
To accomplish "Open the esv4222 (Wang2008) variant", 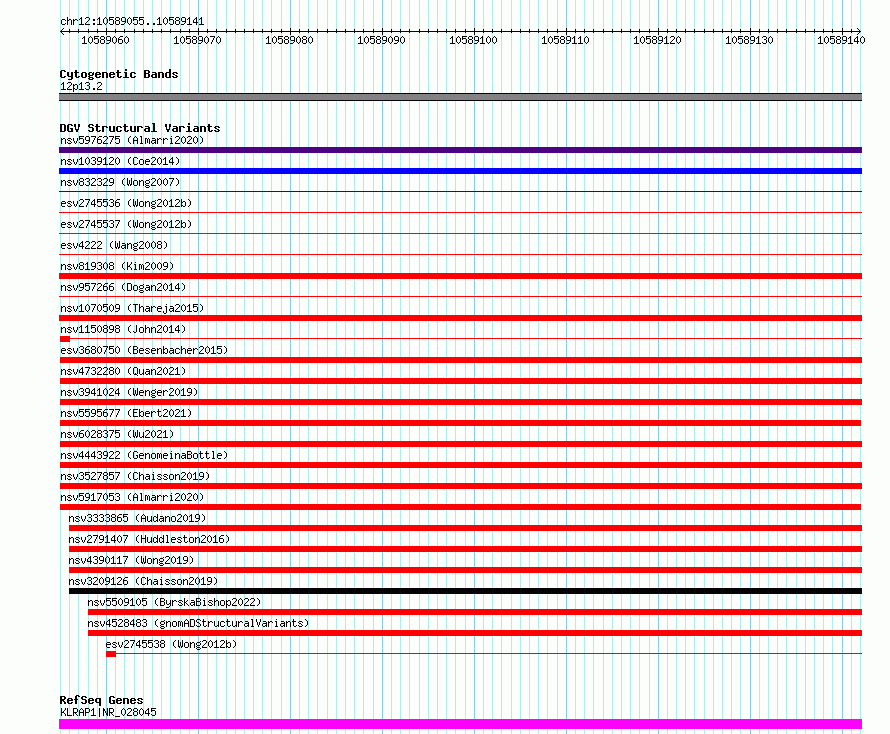I will [114, 245].
